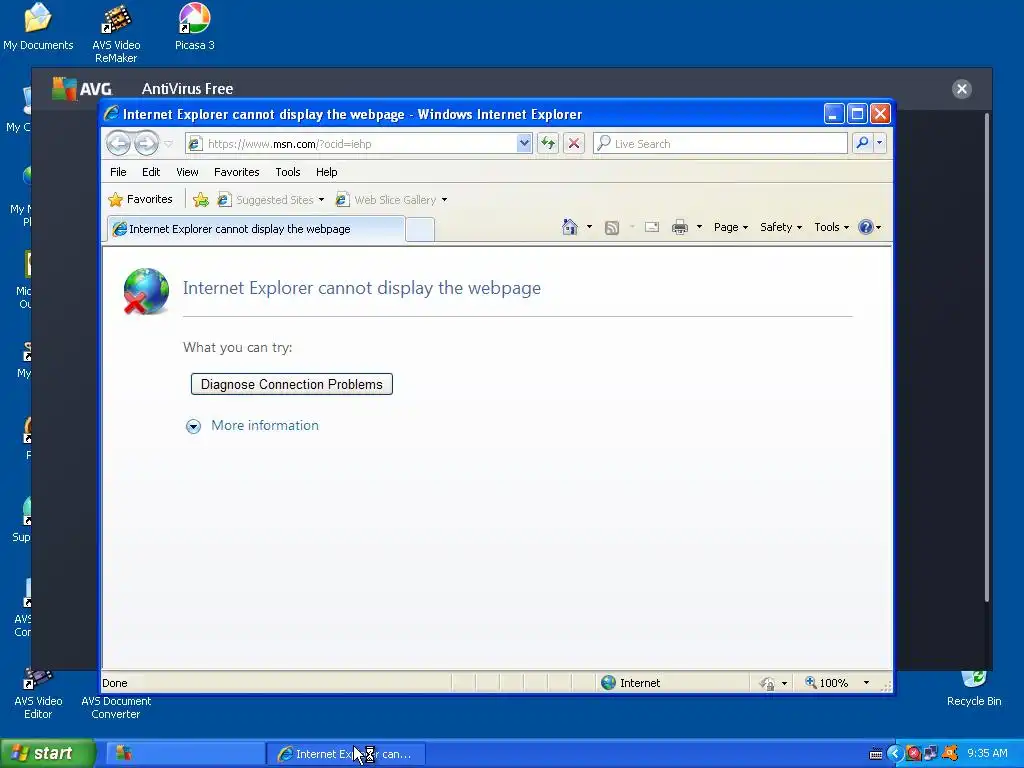The height and width of the screenshot is (768, 1024).
Task: Switch to AVG taskbar button
Action: (x=185, y=754)
